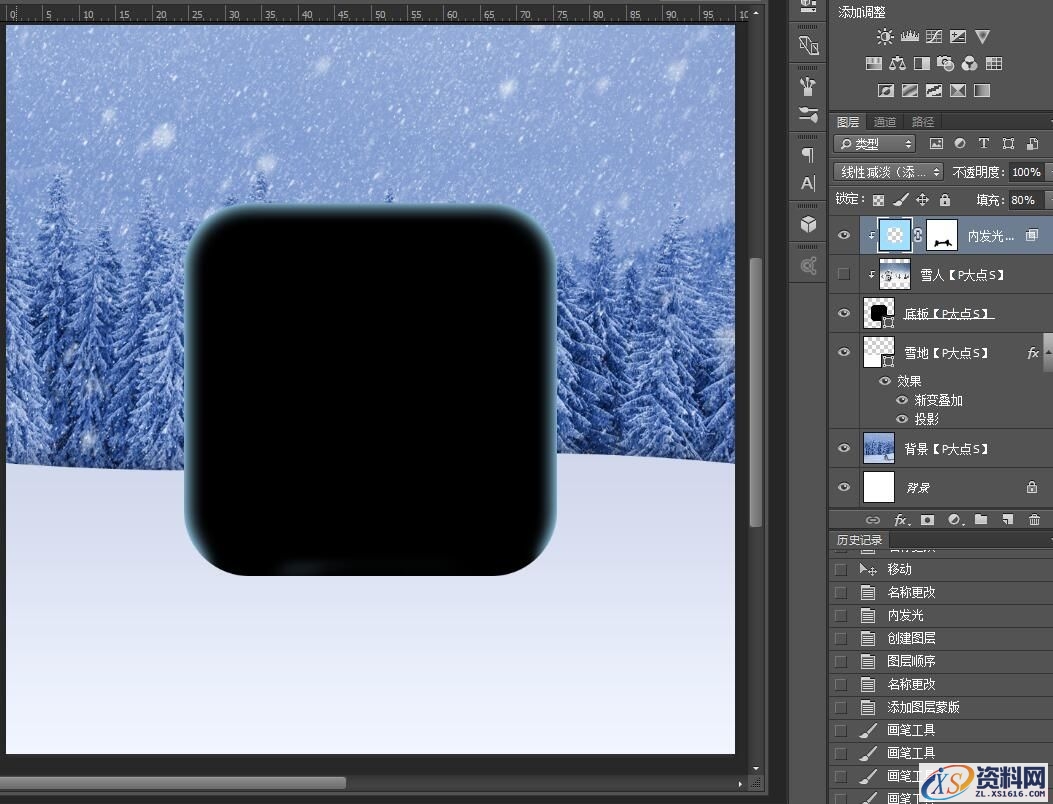The height and width of the screenshot is (804, 1053).
Task: Switch to the 路径 tab
Action: 923,122
